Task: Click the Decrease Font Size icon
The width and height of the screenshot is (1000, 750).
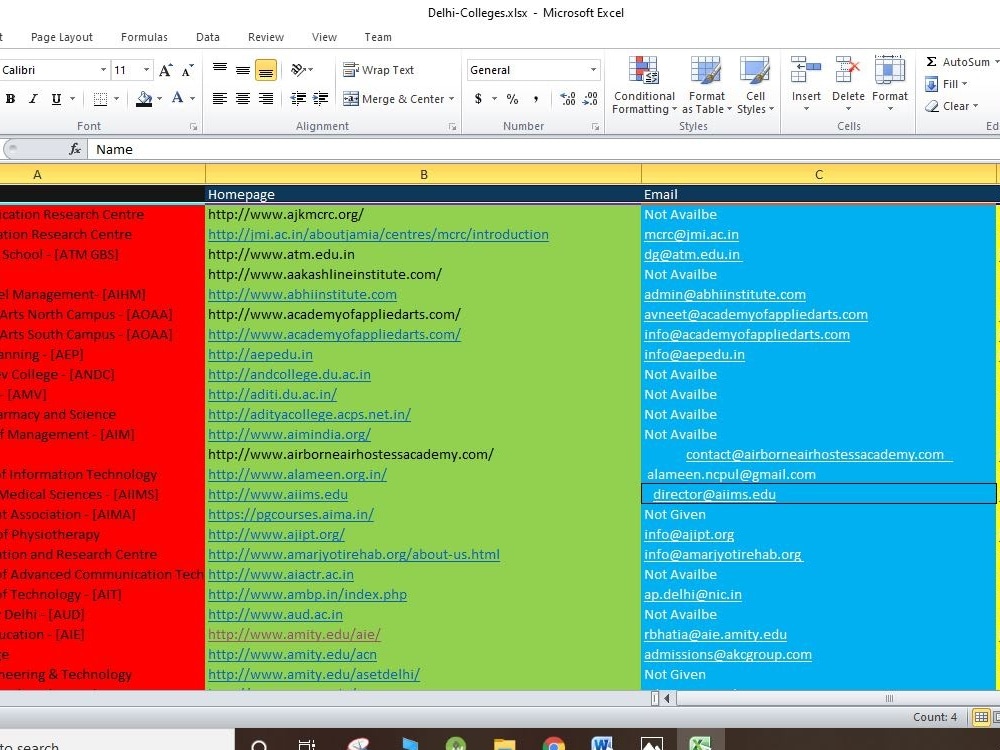Action: coord(188,70)
